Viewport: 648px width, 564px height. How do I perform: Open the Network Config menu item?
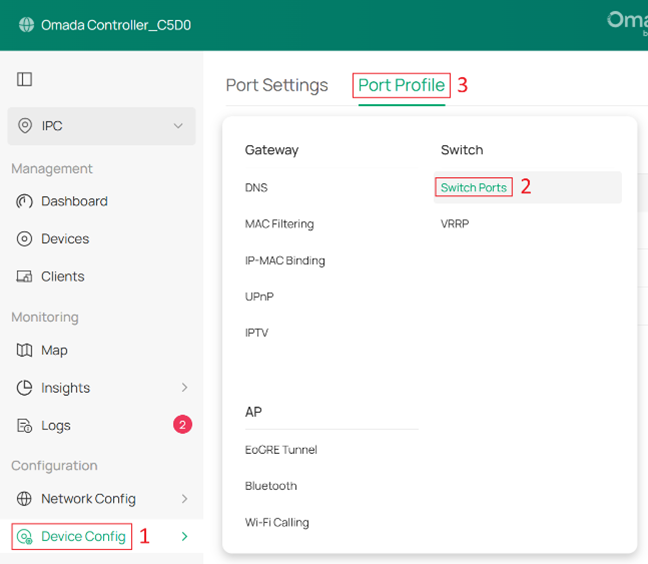coord(88,499)
